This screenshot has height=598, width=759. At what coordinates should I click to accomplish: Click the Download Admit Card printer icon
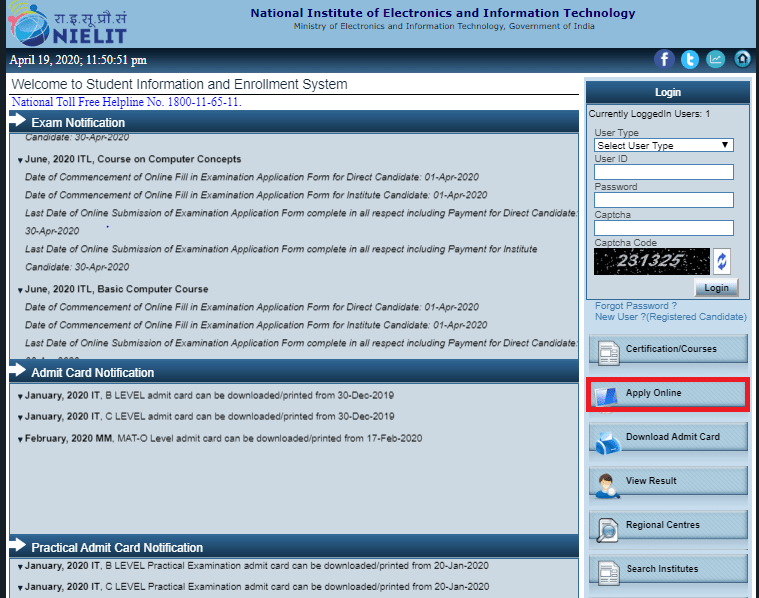coord(608,441)
